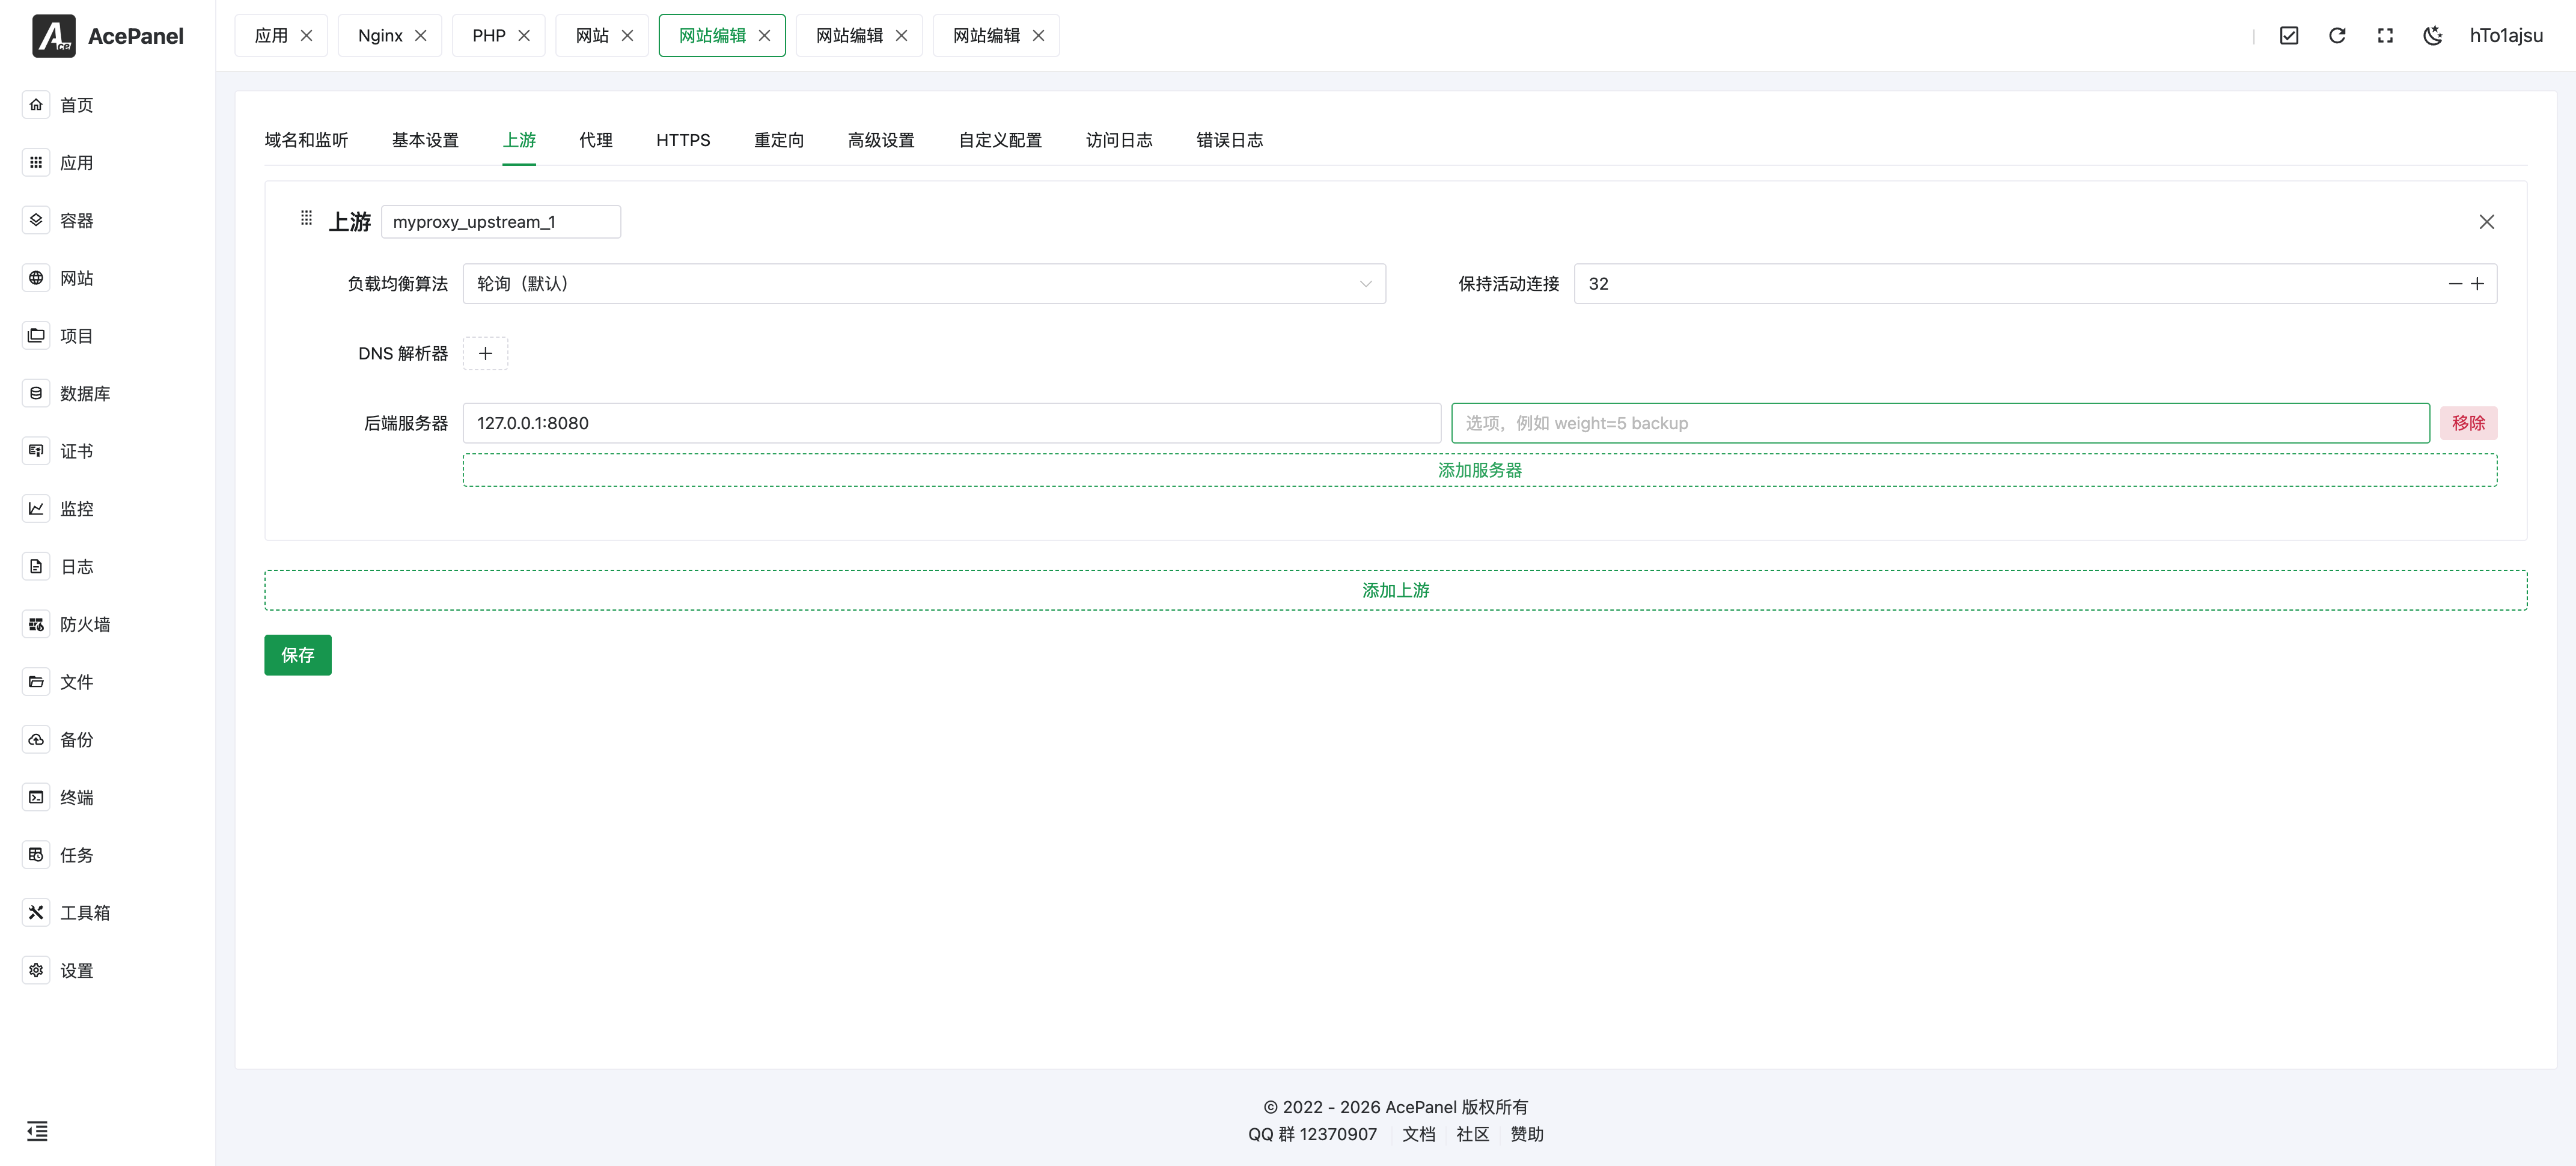The width and height of the screenshot is (2576, 1166).
Task: Close the Nginx top tab
Action: tap(421, 36)
